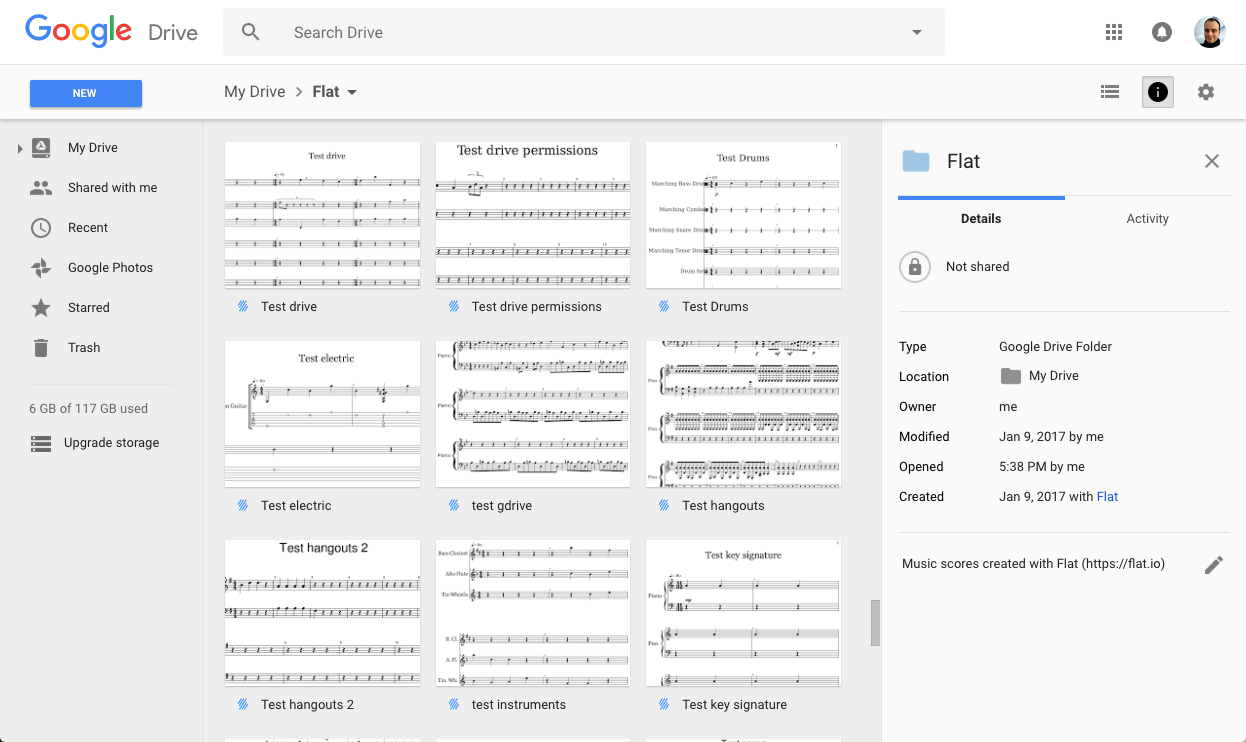1246x742 pixels.
Task: Go to Google Photos
Action: click(x=110, y=267)
